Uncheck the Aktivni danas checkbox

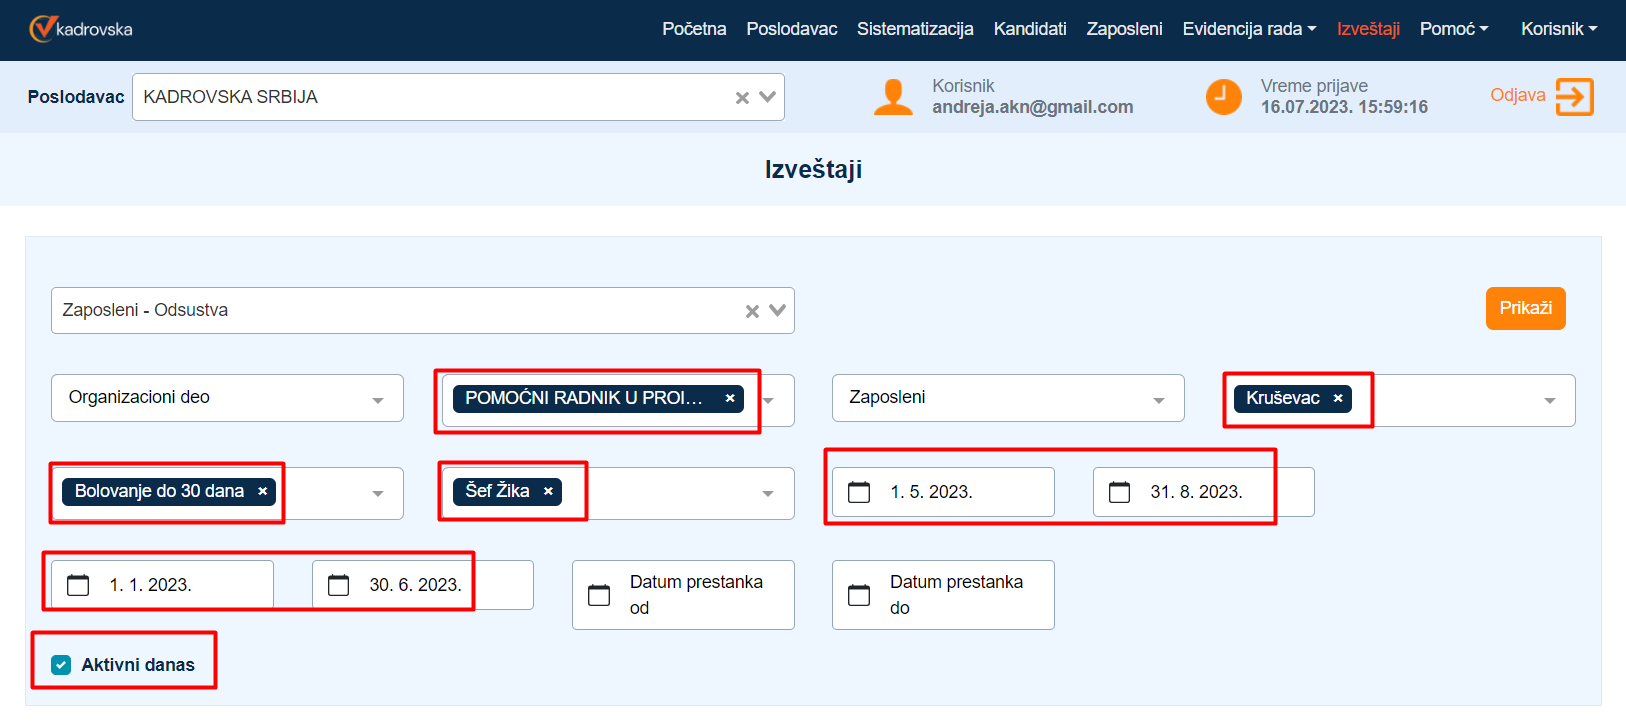(x=61, y=665)
